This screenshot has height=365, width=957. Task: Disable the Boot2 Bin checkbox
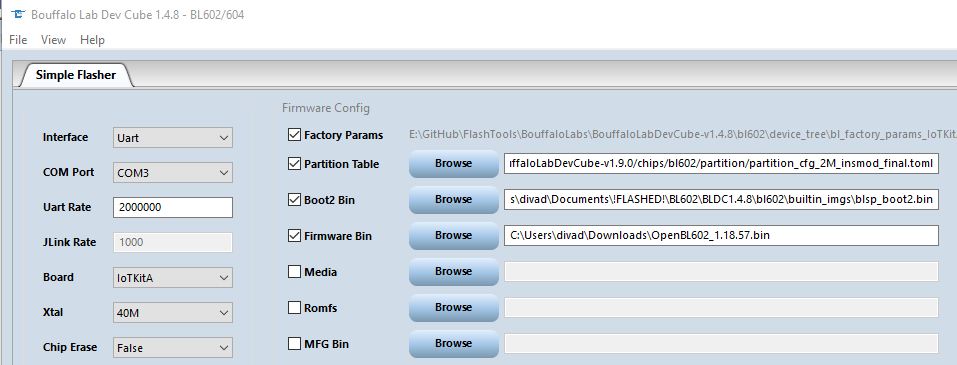[294, 200]
